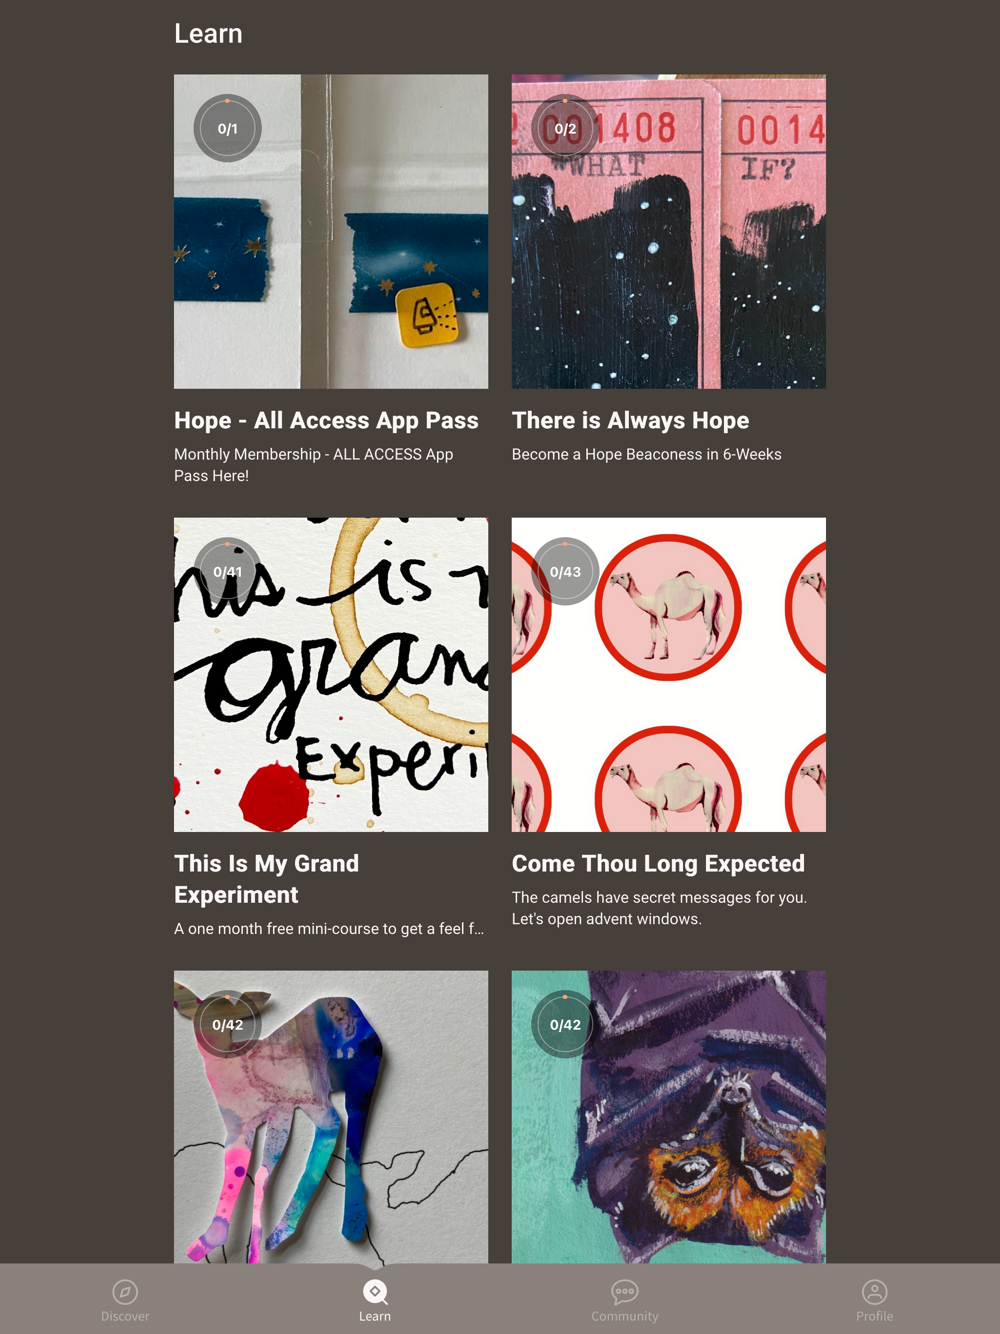The height and width of the screenshot is (1334, 1000).
Task: Open the Grand Experiment handwriting thumbnail
Action: click(x=331, y=675)
